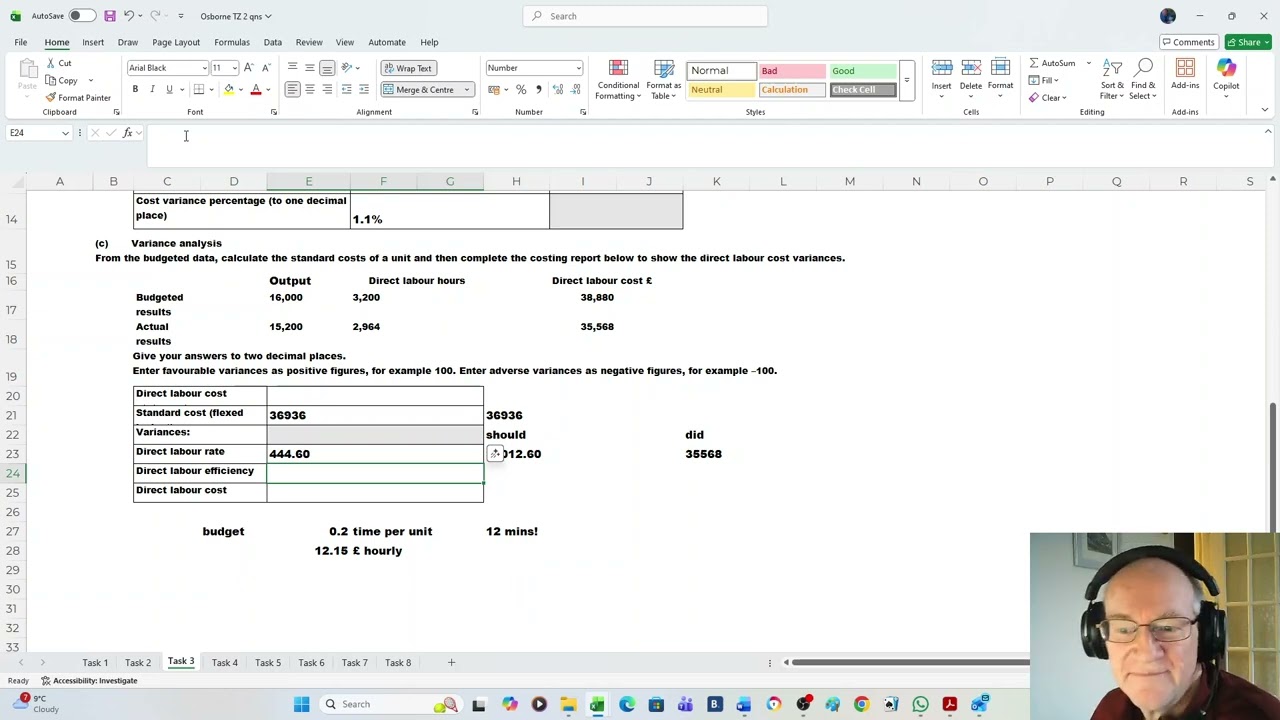Image resolution: width=1280 pixels, height=720 pixels.
Task: Set bottom vertical alignment
Action: click(327, 68)
